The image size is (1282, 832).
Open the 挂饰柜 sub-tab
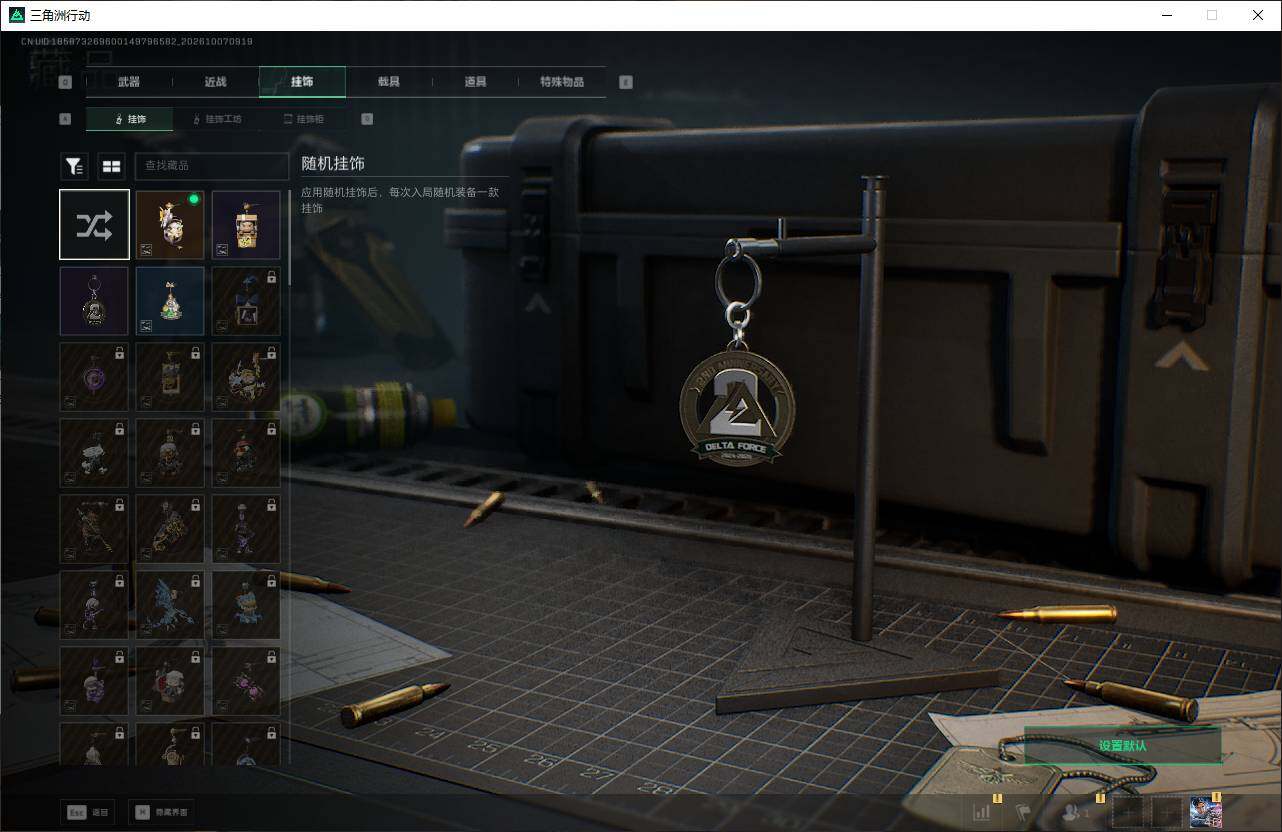tap(303, 119)
